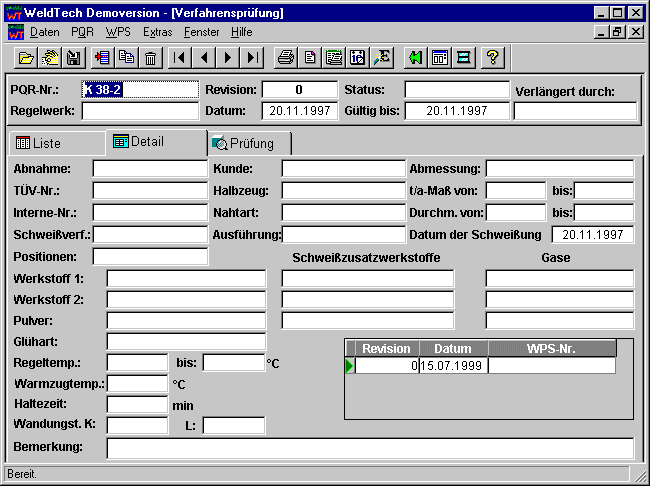Screen dimensions: 650x486
Task: Click the printer toolbar icon
Action: pyautogui.click(x=285, y=57)
